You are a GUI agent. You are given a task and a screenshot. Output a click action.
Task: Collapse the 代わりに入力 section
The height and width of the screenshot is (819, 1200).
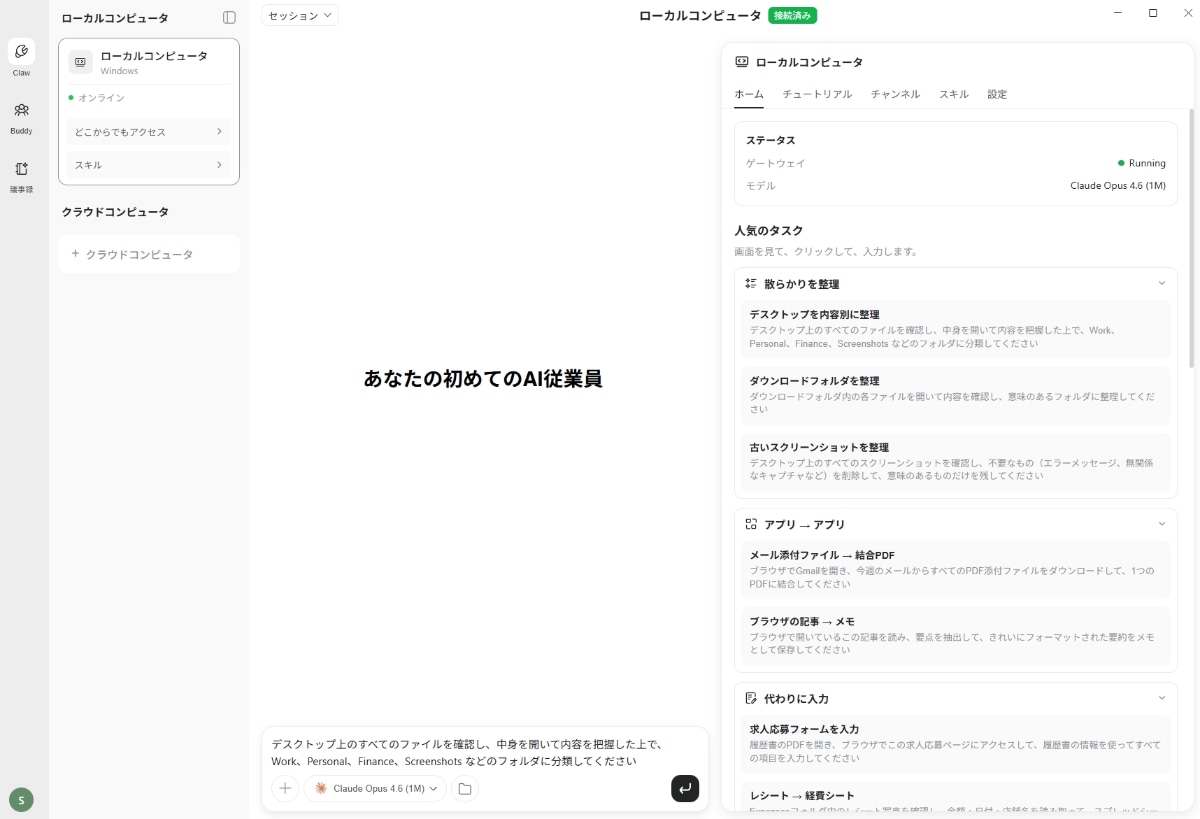pyautogui.click(x=1161, y=698)
